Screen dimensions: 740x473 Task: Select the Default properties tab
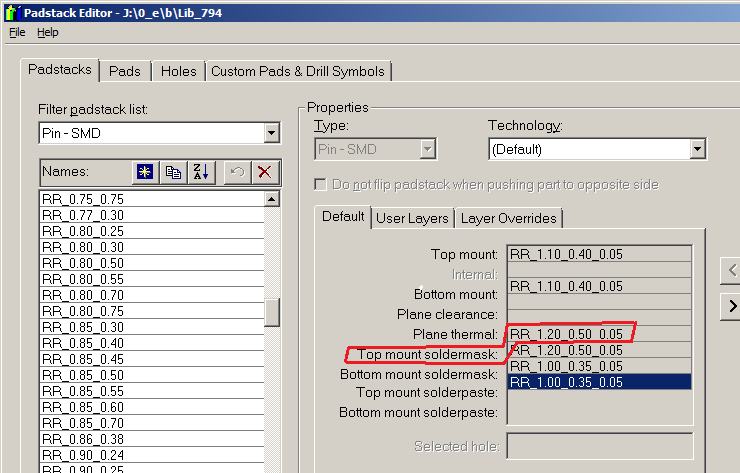(x=343, y=217)
